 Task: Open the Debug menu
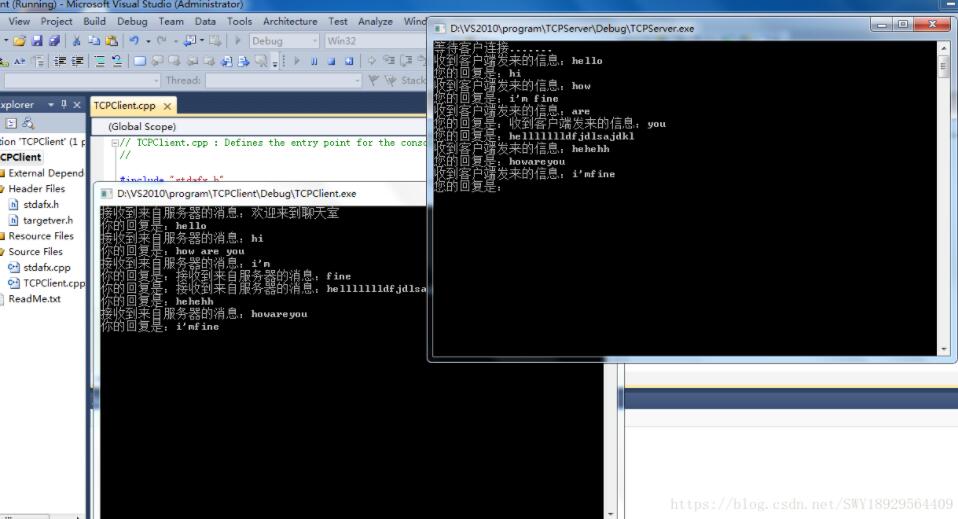(x=132, y=21)
